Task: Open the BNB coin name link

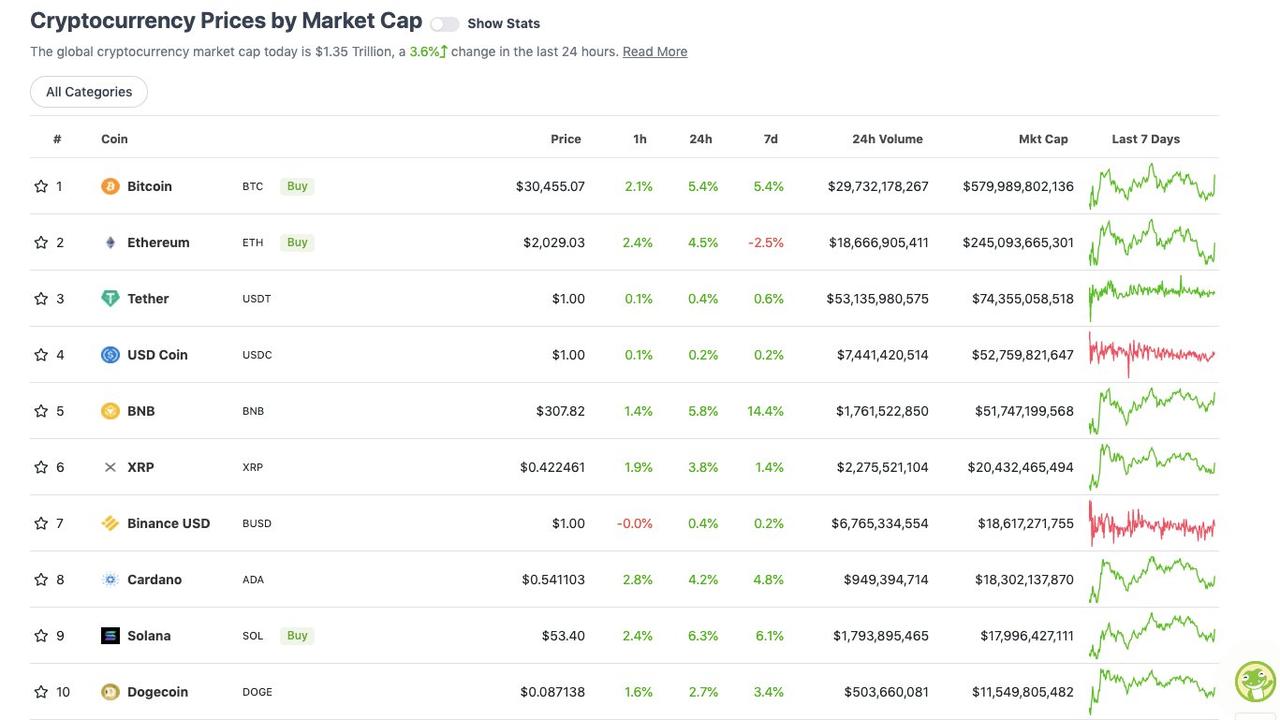Action: (141, 411)
